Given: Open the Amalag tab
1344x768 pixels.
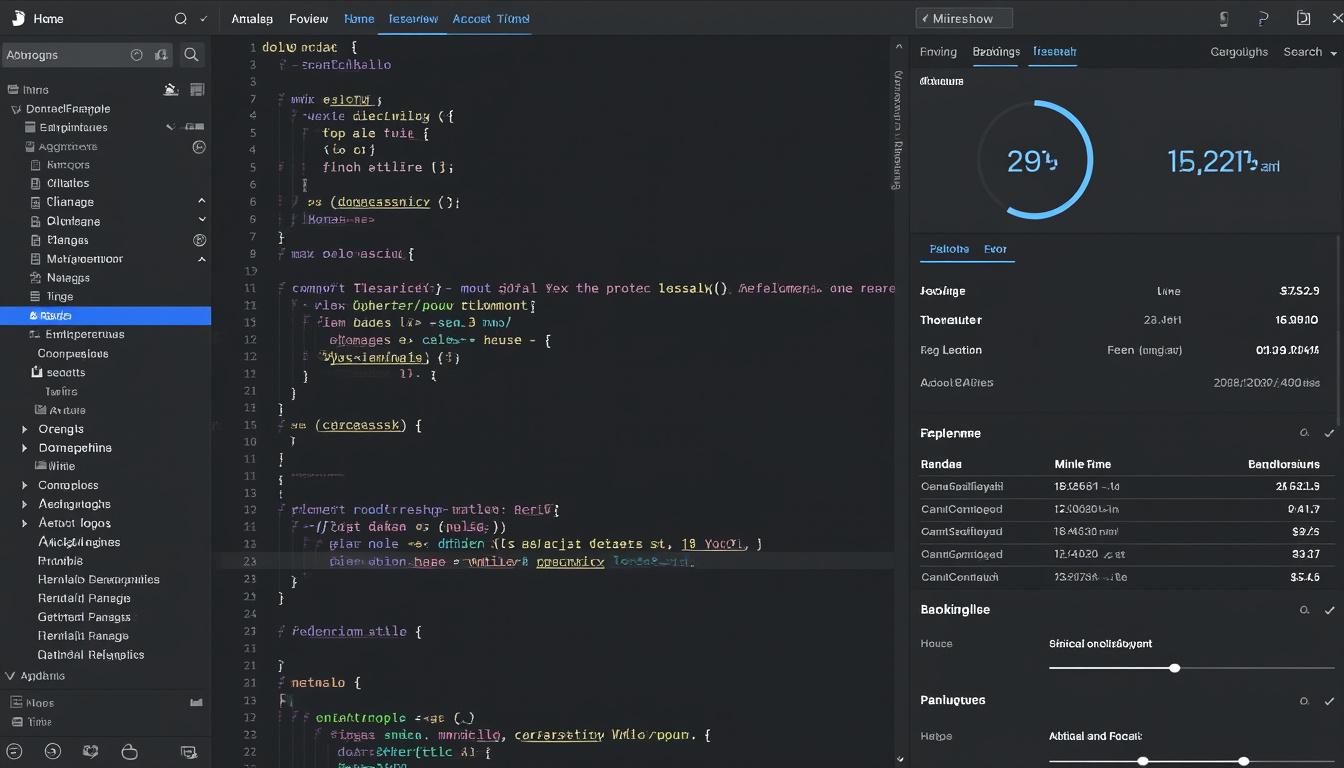Looking at the screenshot, I should tap(252, 19).
